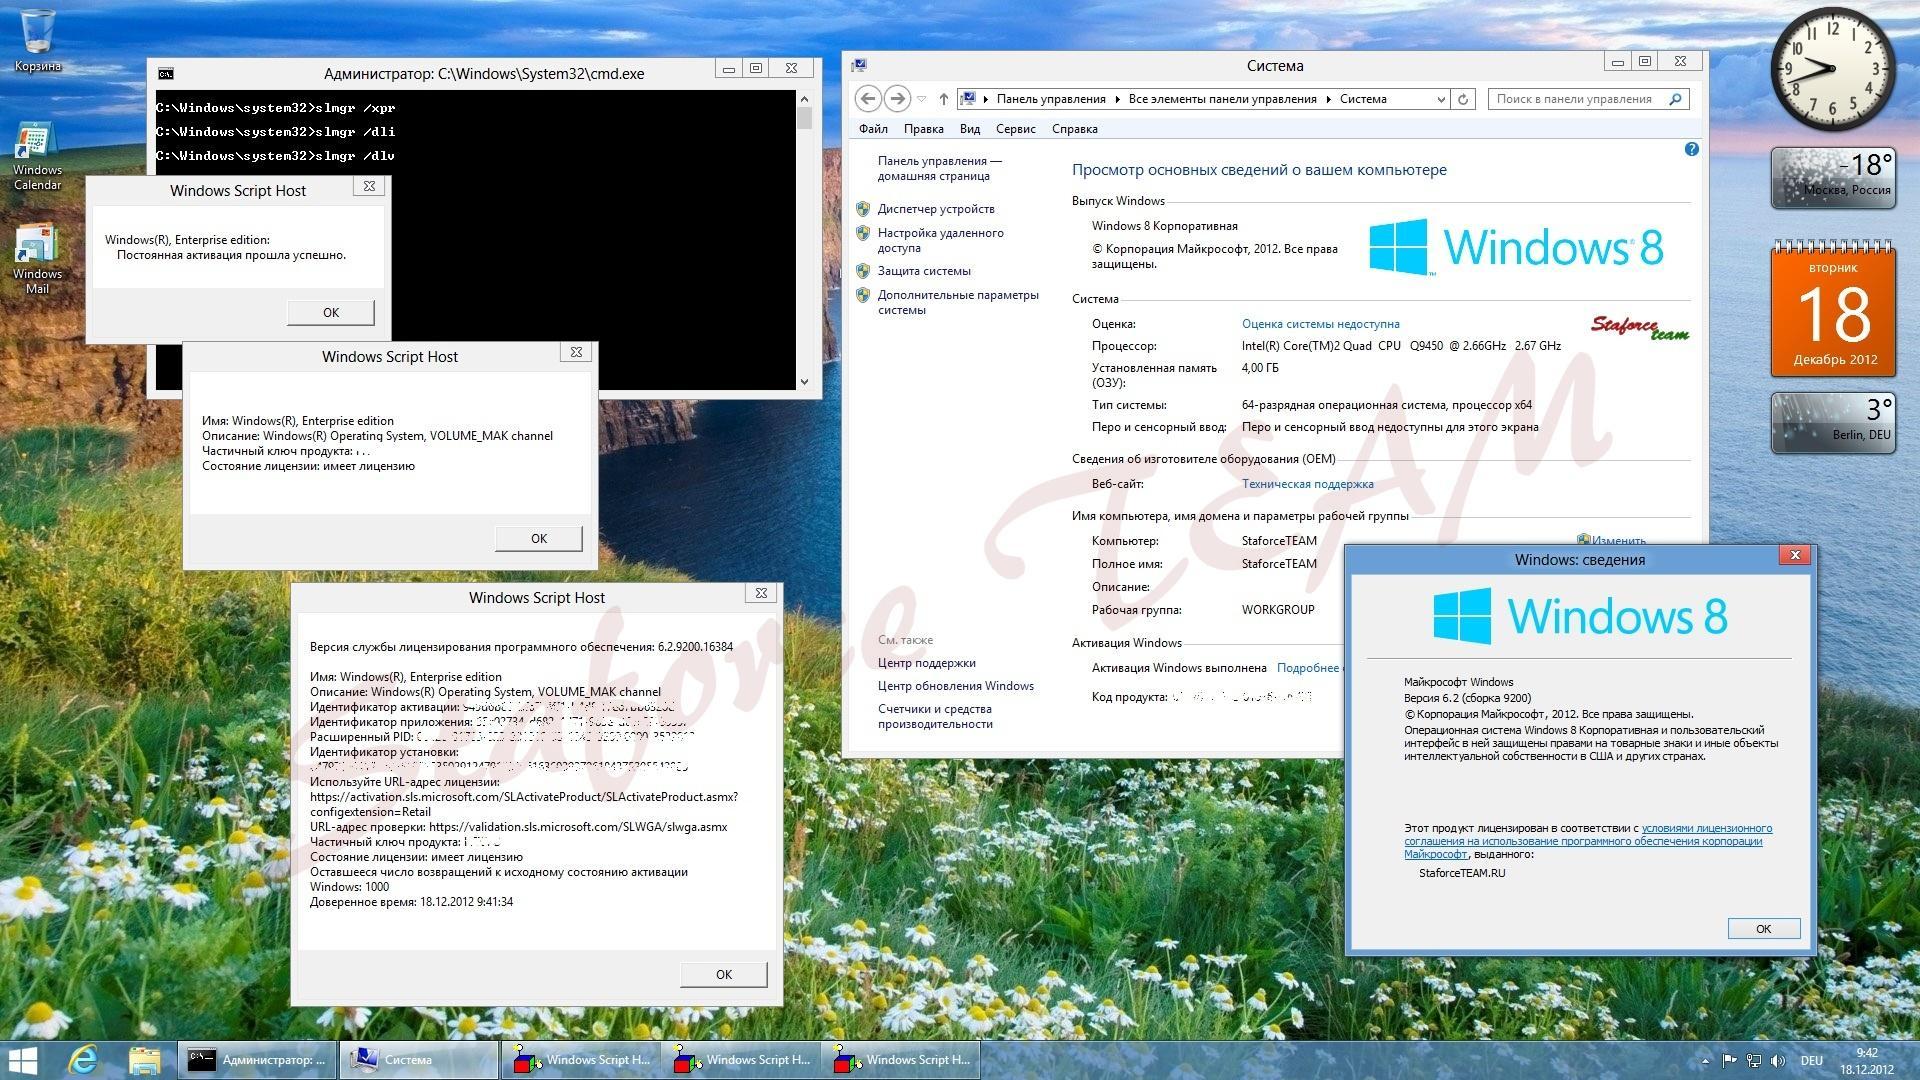Open help question mark in Система window
Screen dimensions: 1920x1080
[1691, 149]
